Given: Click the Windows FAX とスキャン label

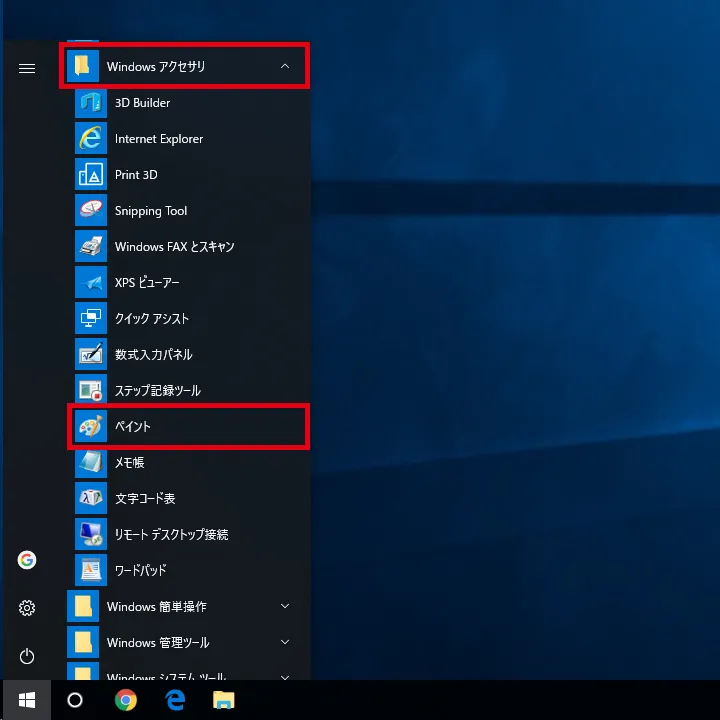Looking at the screenshot, I should pos(174,247).
